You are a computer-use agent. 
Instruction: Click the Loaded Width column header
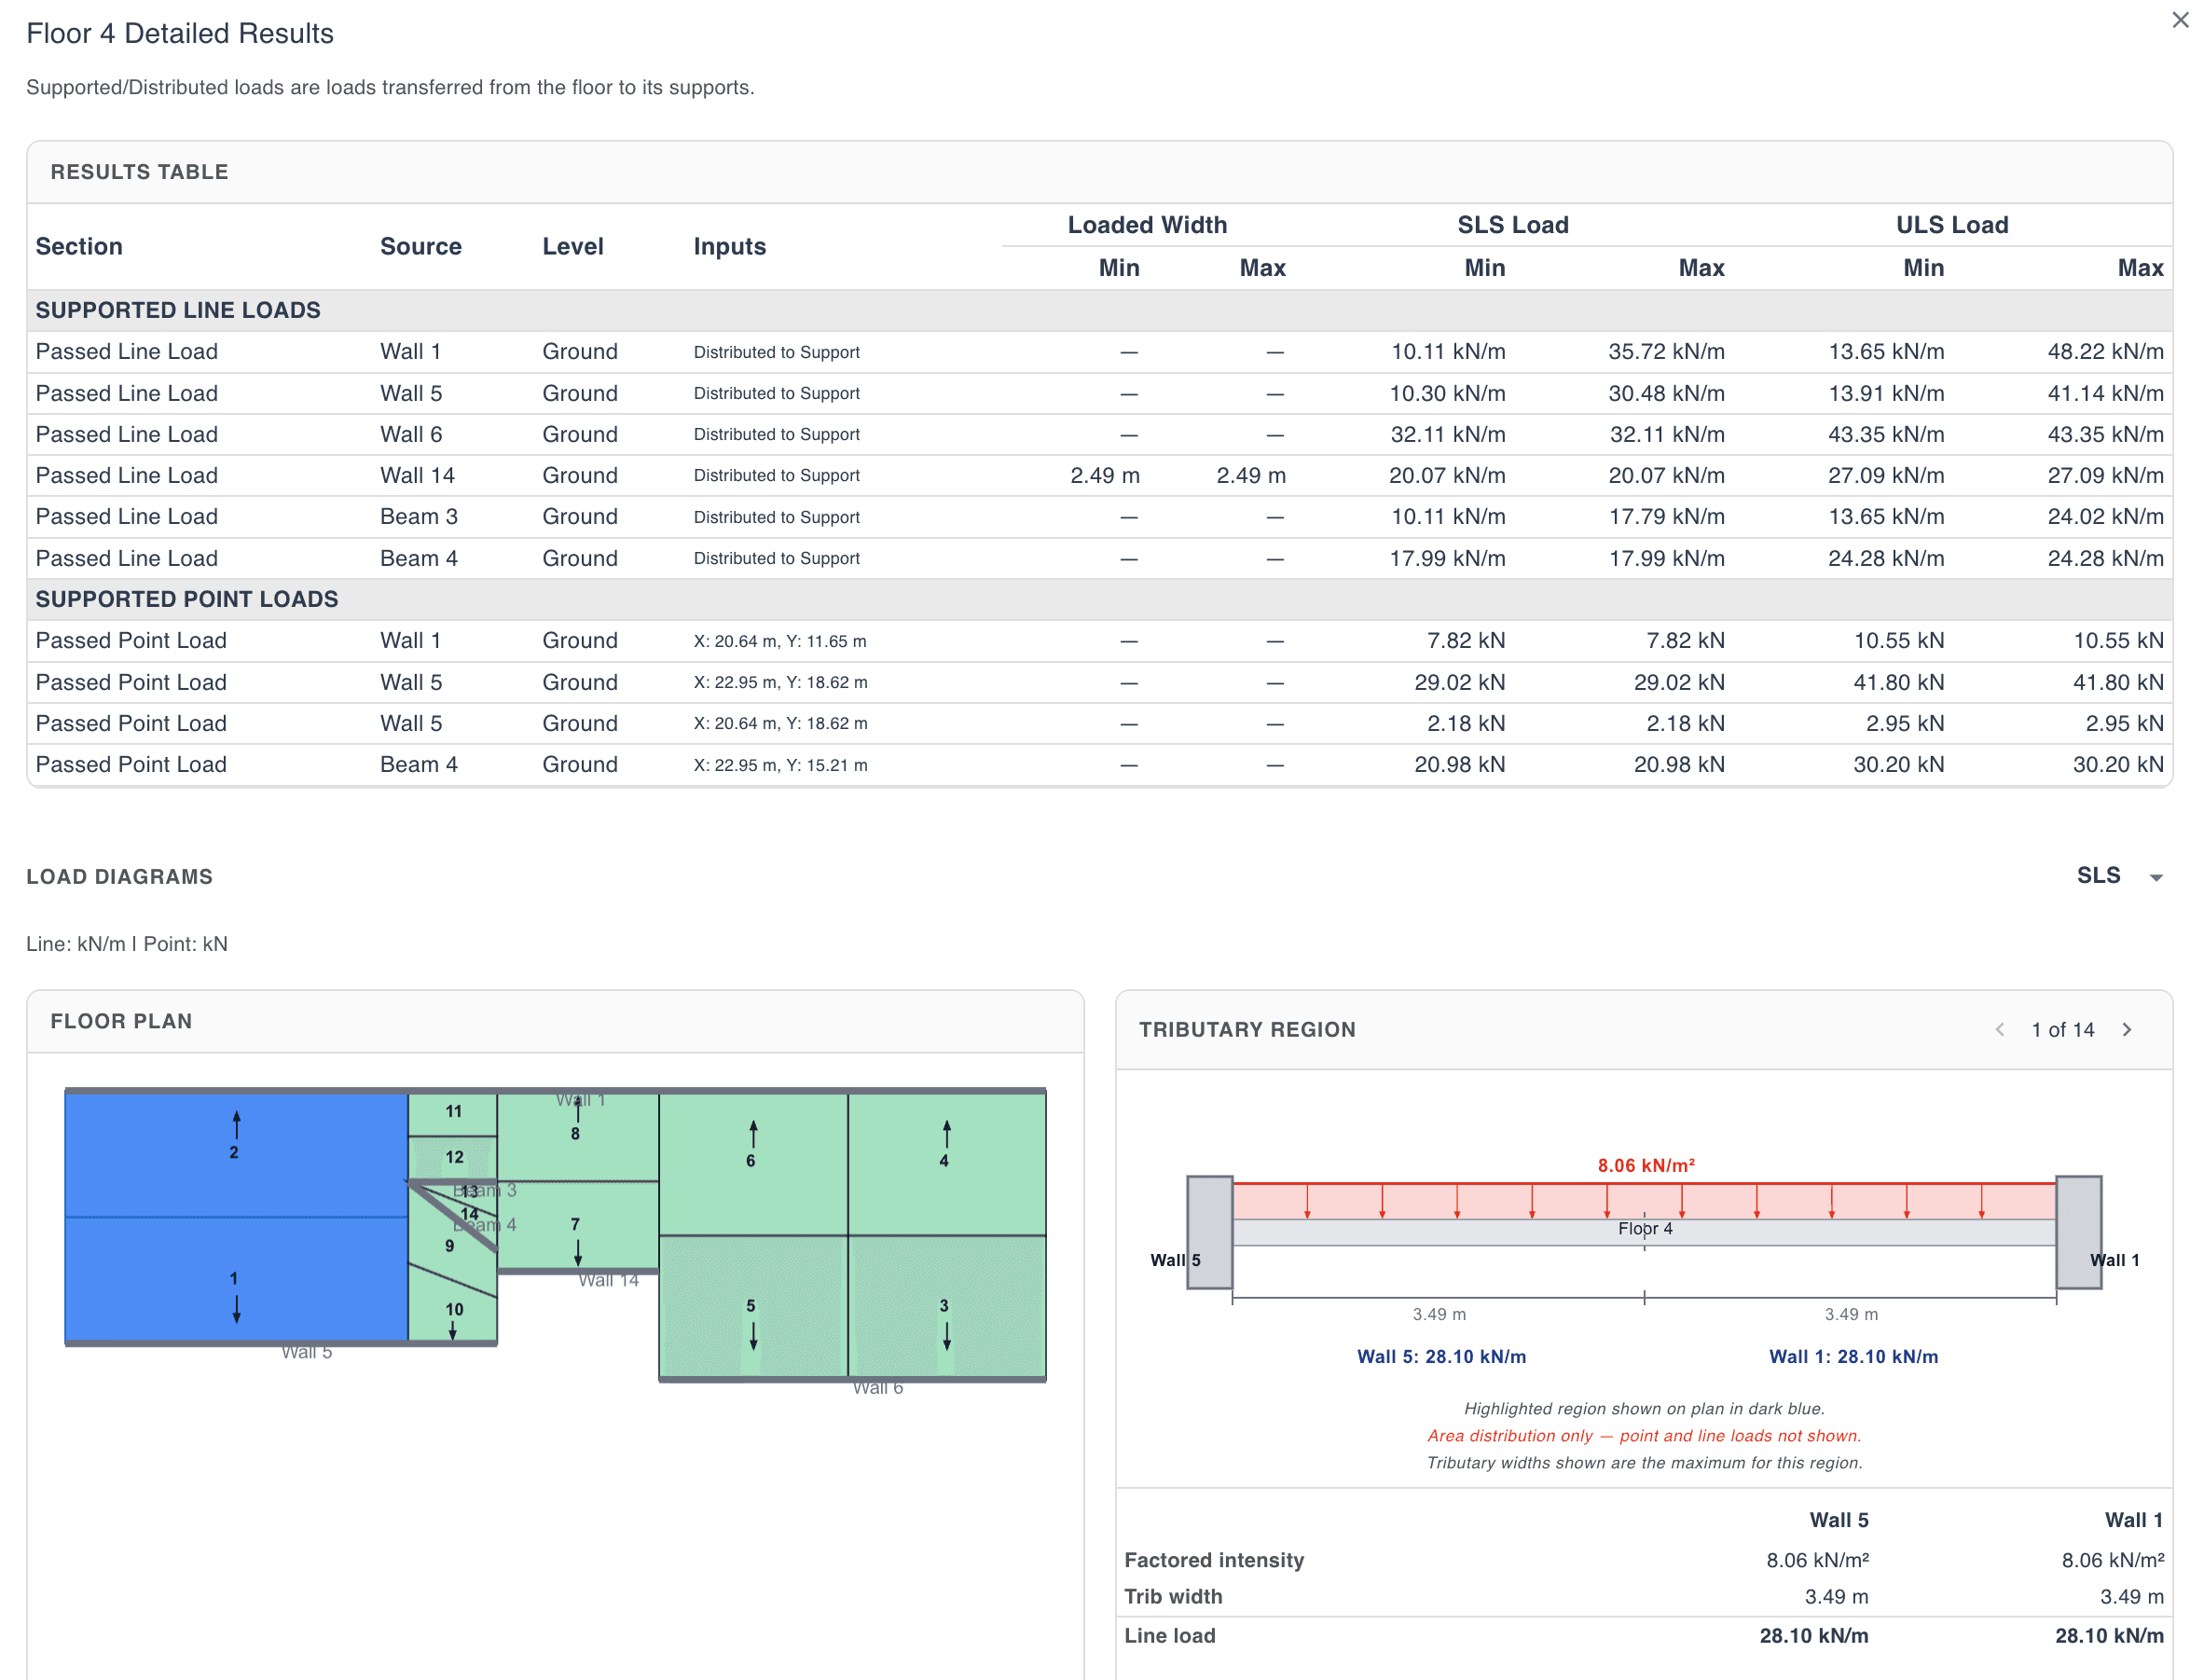coord(1147,224)
